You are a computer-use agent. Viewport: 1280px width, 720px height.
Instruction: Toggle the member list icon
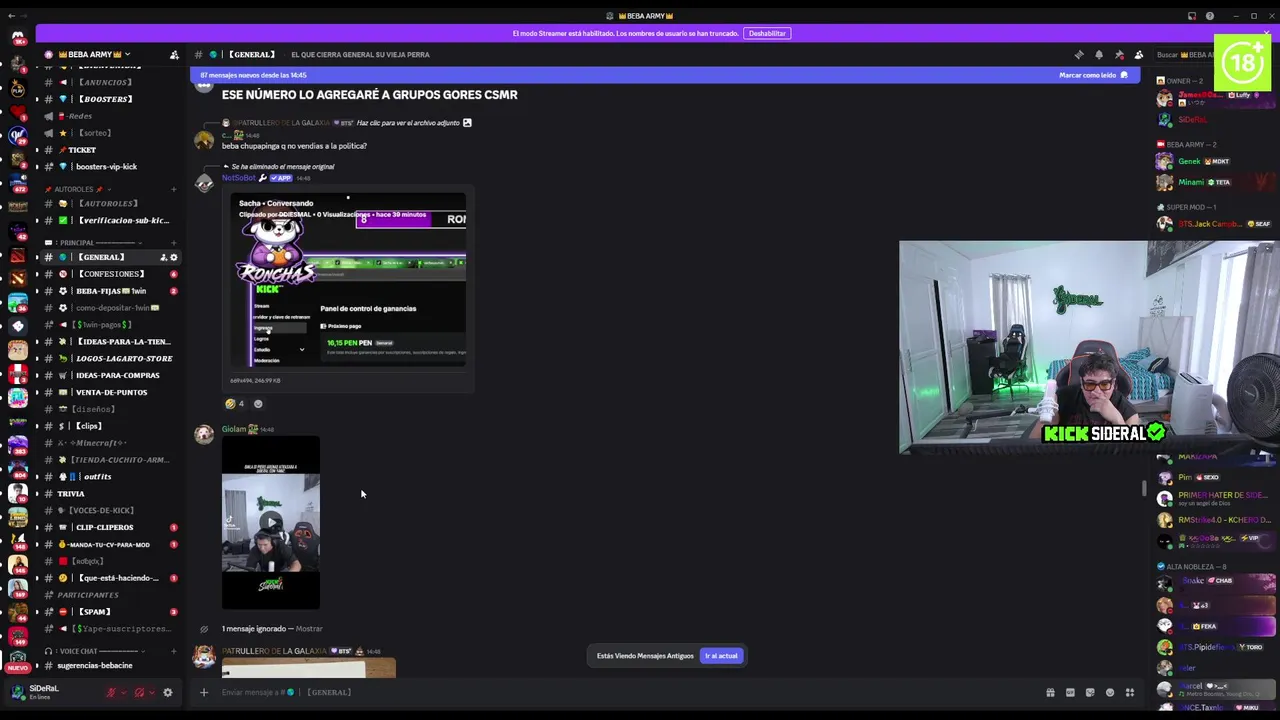(x=1138, y=55)
